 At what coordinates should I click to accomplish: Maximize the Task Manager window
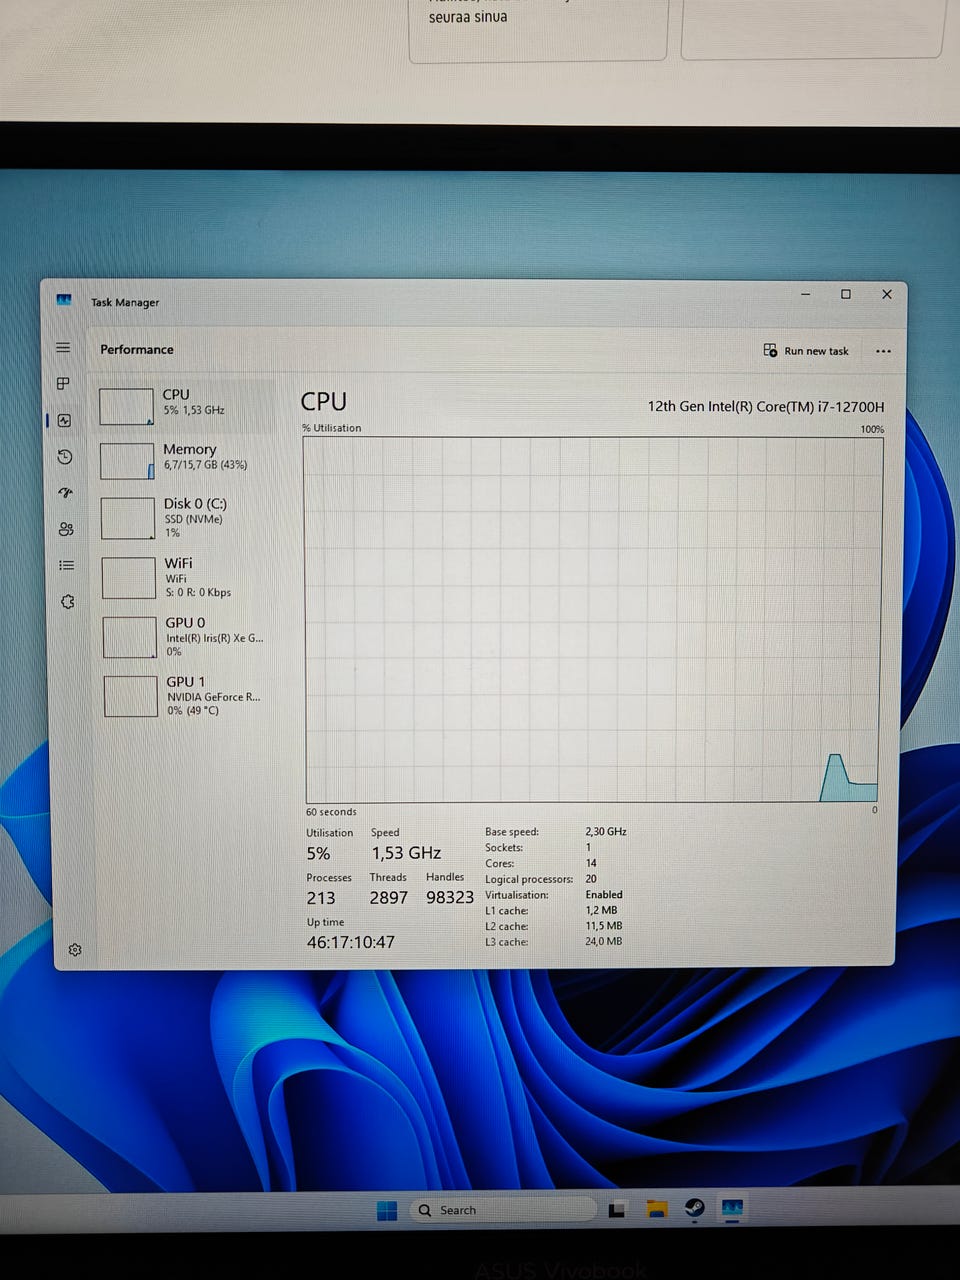click(846, 294)
